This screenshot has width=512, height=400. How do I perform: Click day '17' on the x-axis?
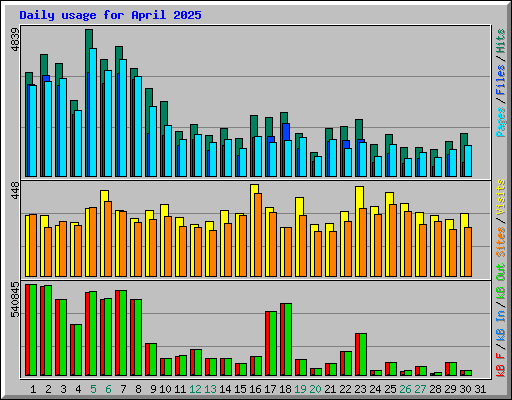point(270,389)
